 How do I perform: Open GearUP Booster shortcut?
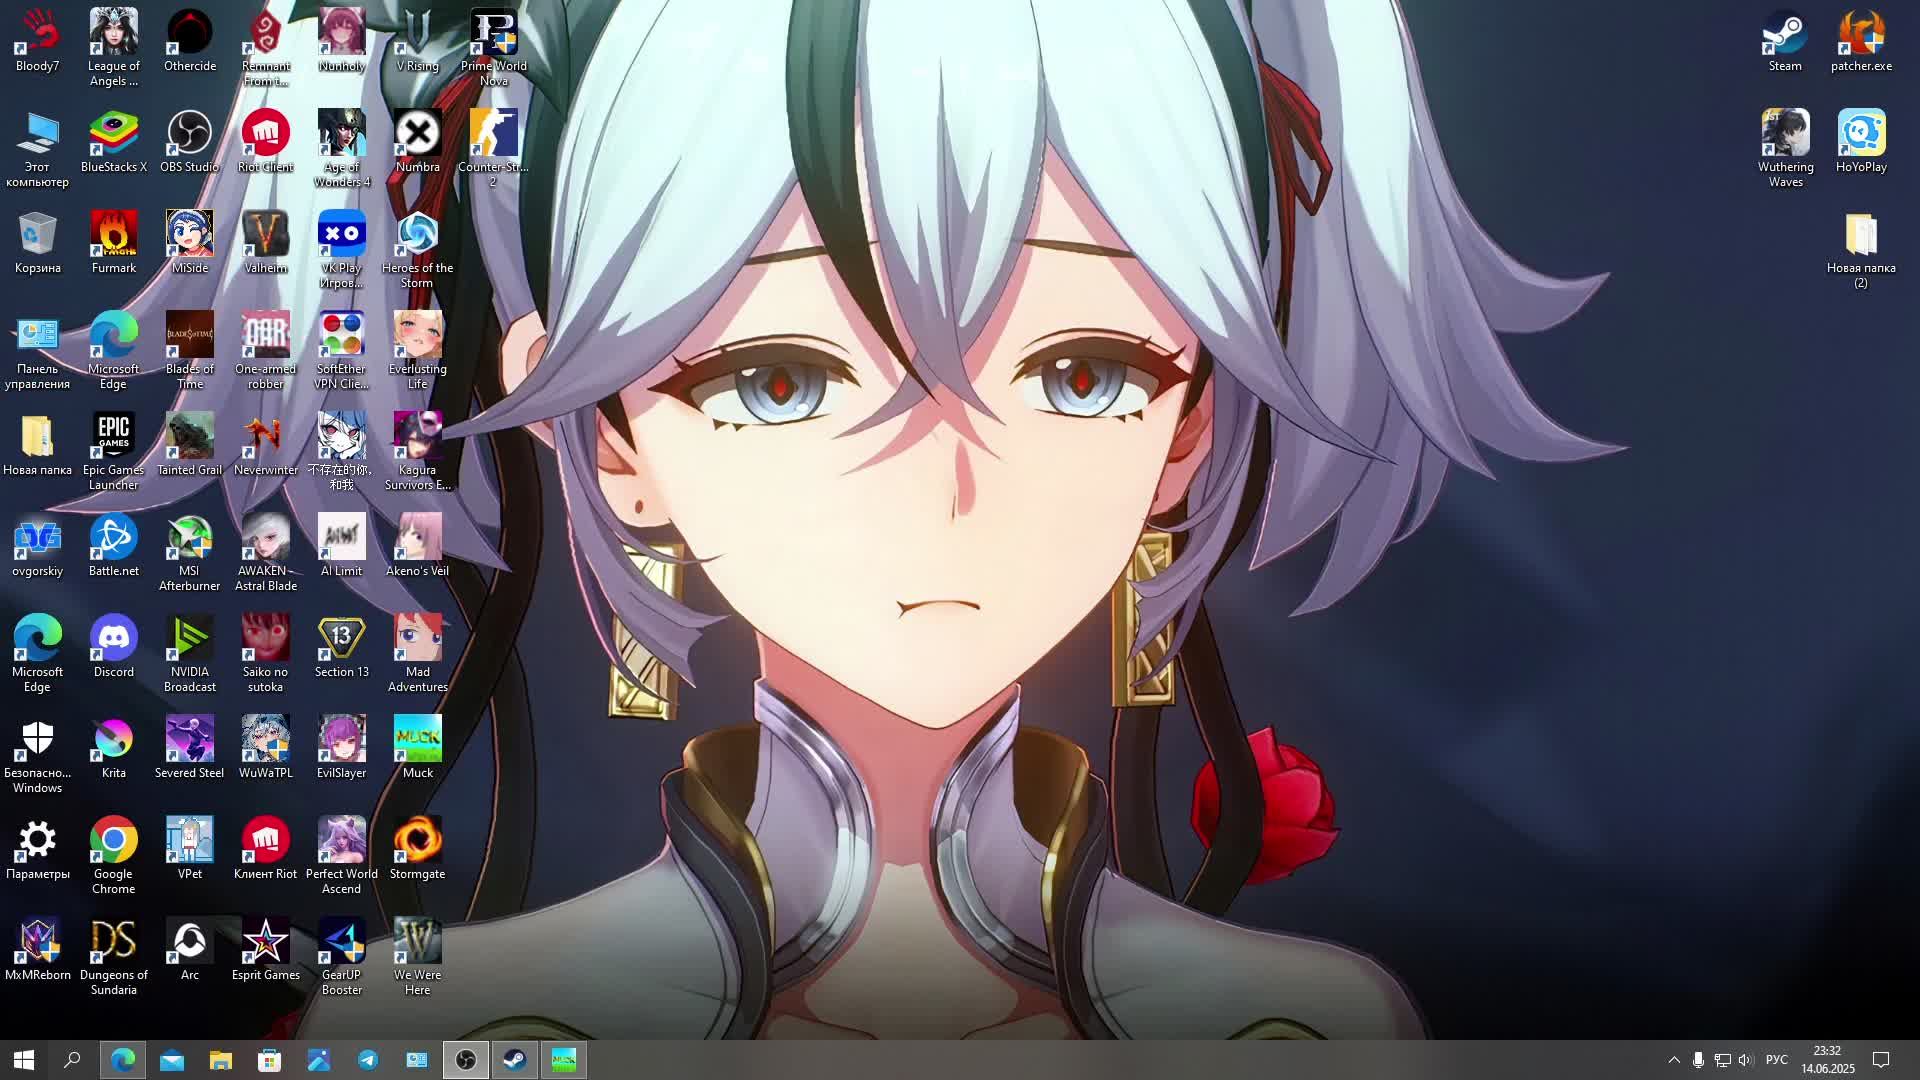coord(342,957)
